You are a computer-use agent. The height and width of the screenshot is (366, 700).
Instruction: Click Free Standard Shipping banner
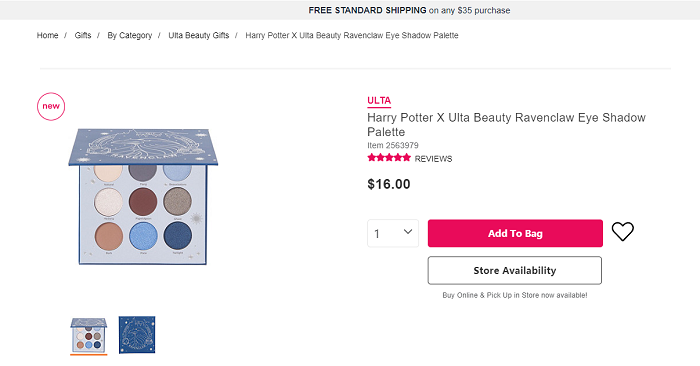click(409, 10)
